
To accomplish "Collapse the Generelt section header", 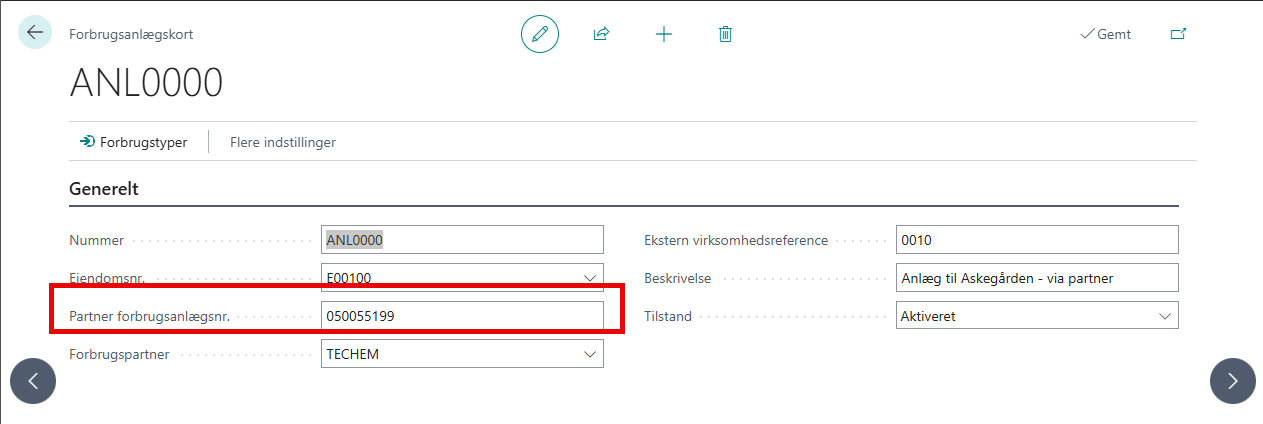I will (x=104, y=188).
